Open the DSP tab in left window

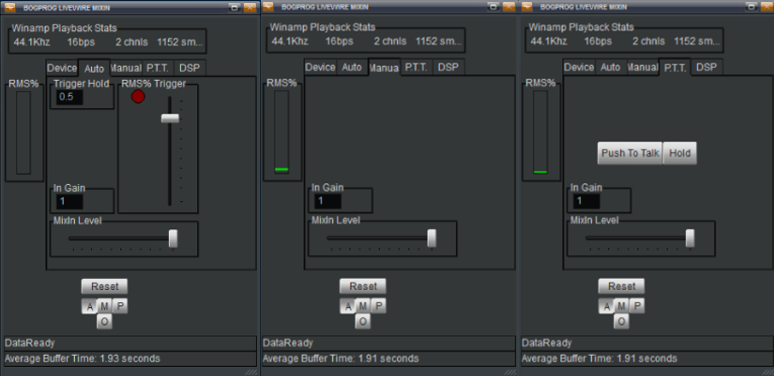point(190,68)
